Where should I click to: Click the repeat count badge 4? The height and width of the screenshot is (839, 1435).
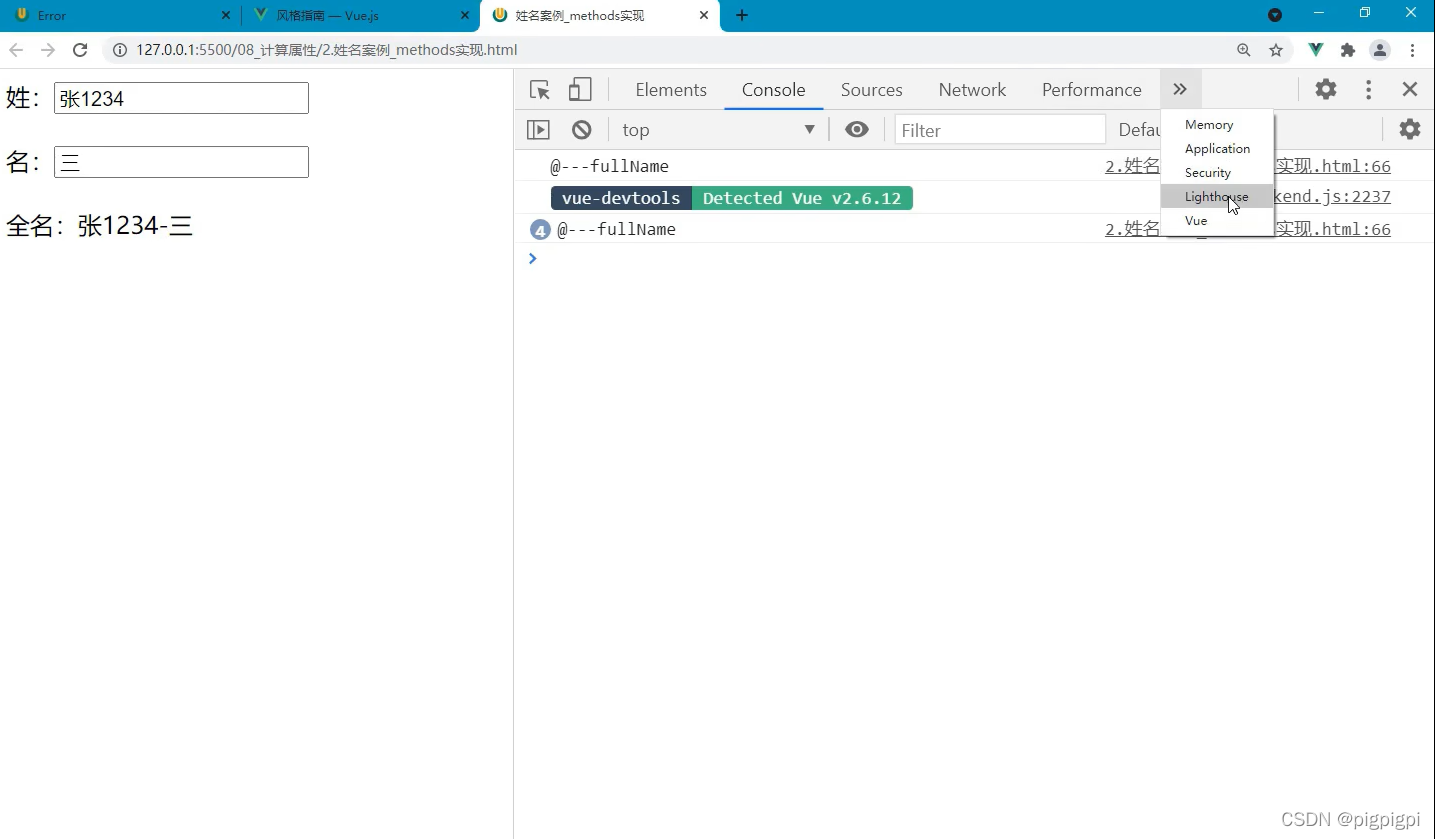click(x=540, y=230)
